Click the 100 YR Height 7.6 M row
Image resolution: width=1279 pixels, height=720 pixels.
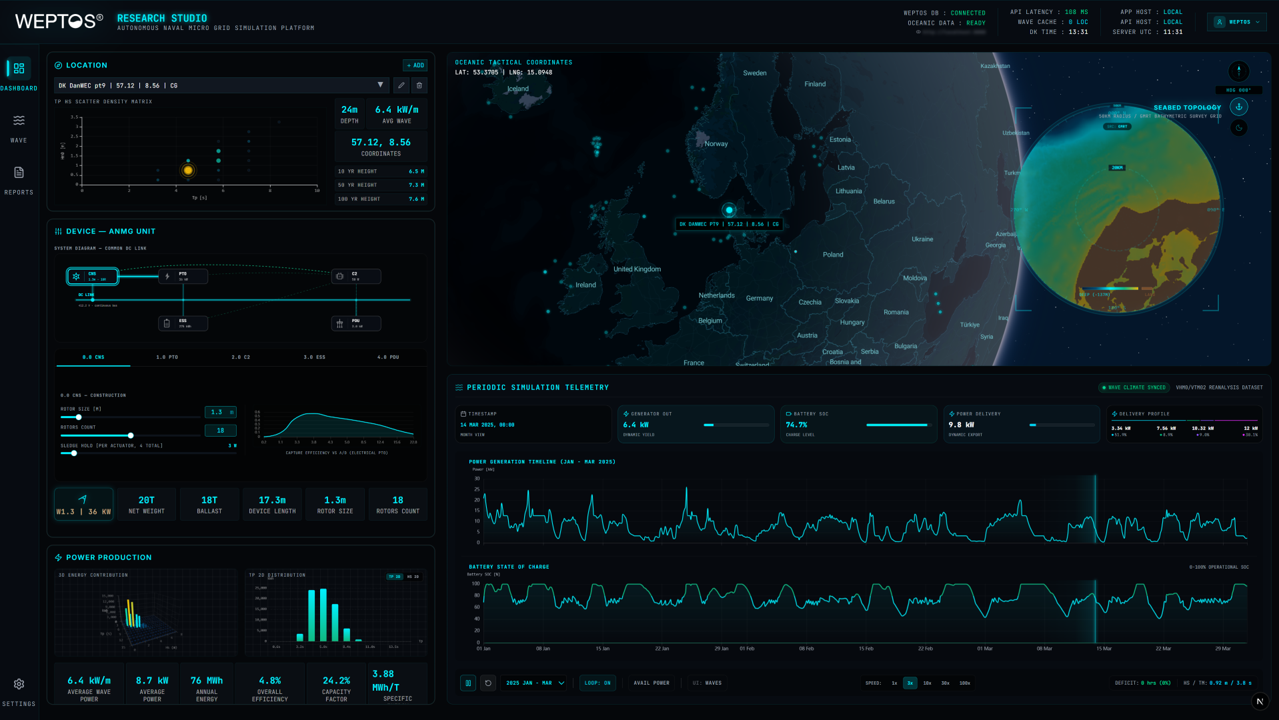[x=380, y=199]
